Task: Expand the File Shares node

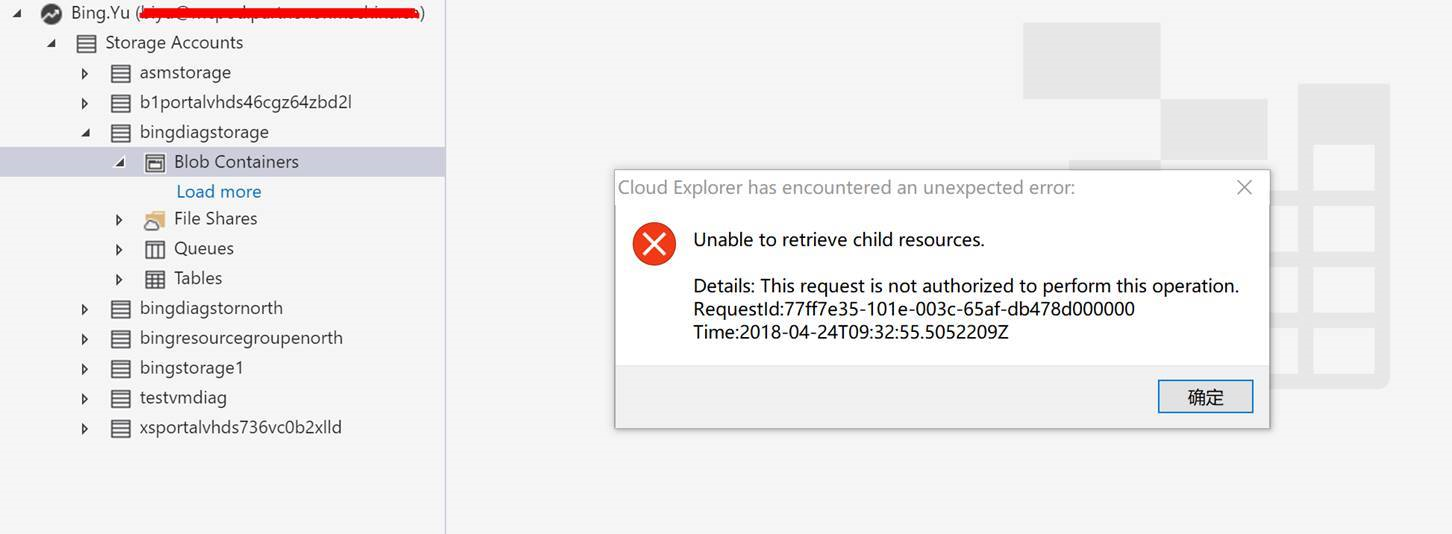Action: [119, 219]
